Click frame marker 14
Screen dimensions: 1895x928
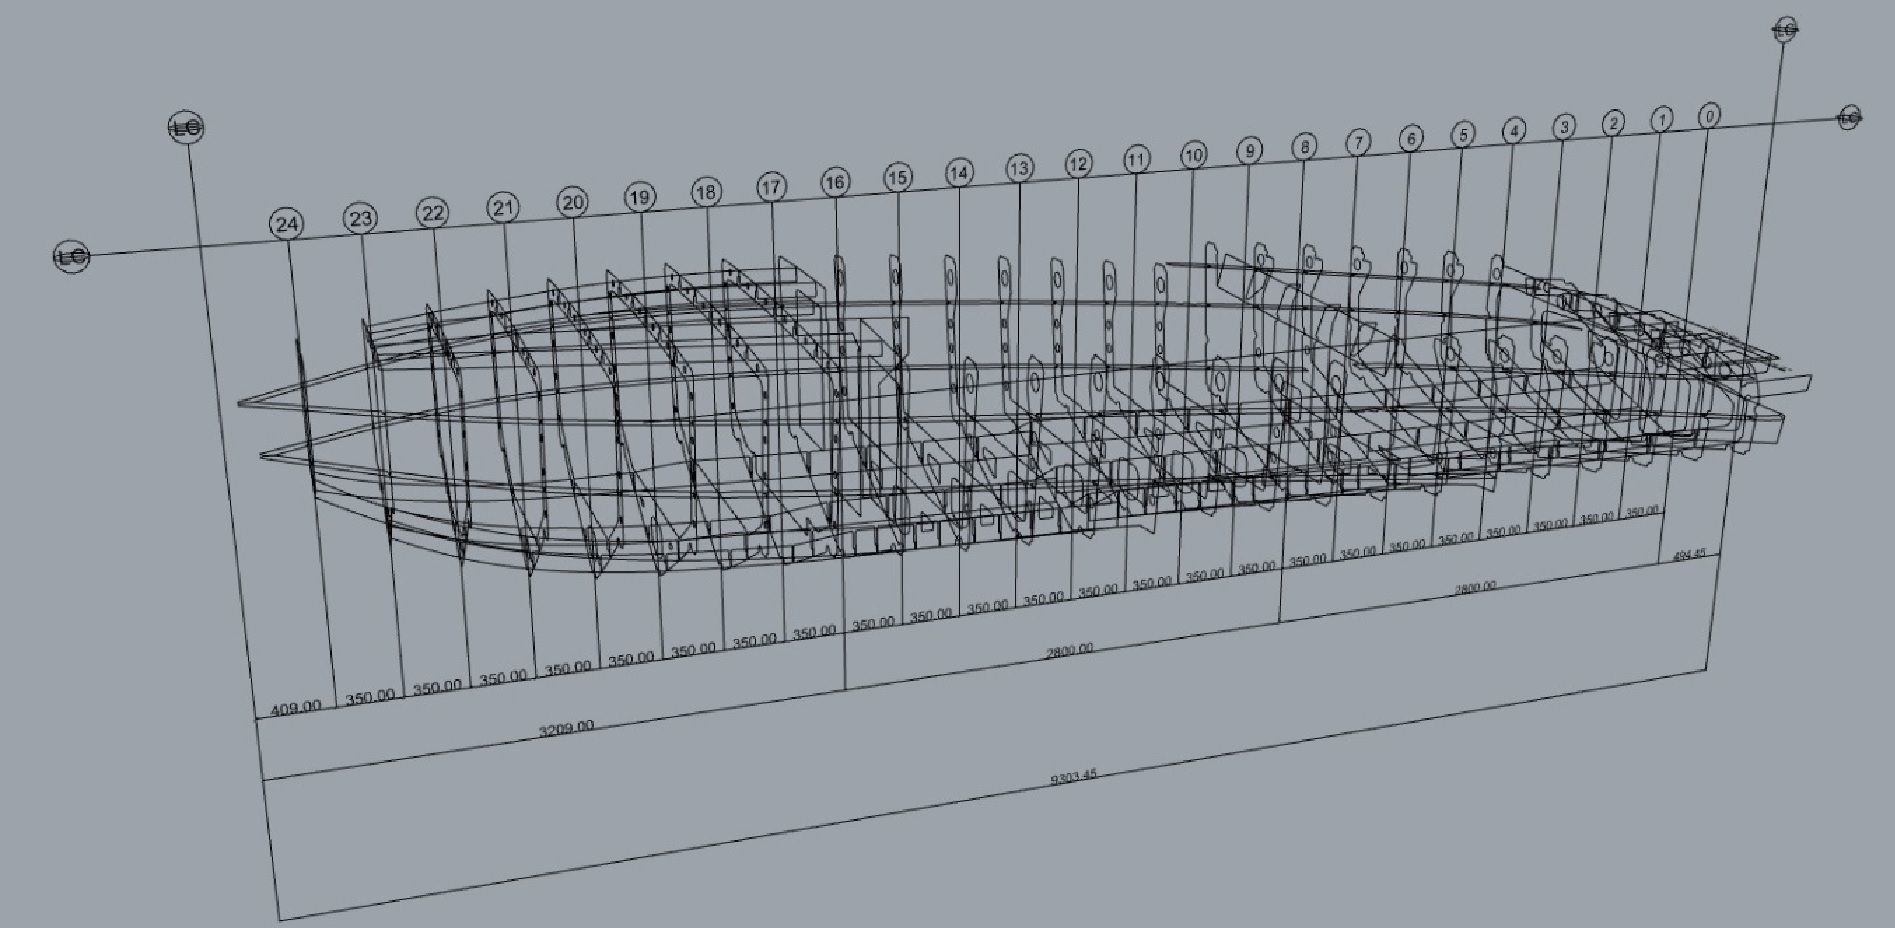click(959, 173)
